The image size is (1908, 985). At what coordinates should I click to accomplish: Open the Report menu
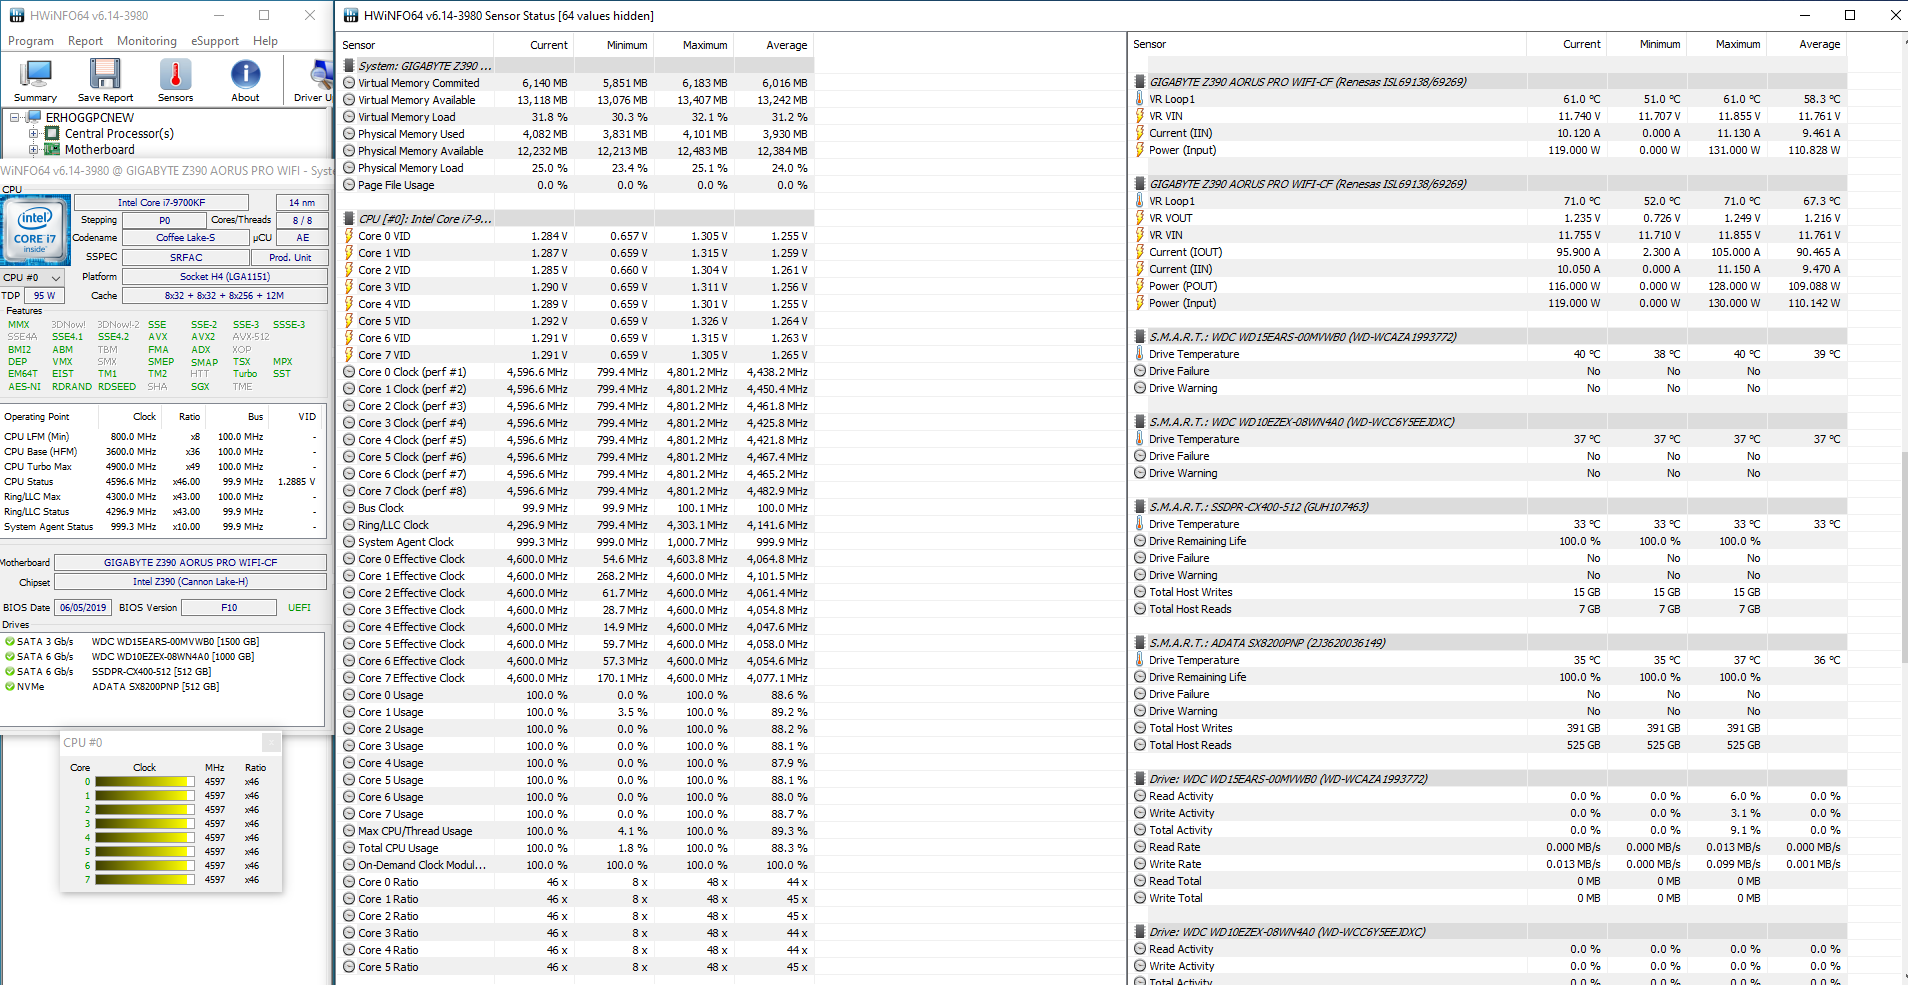pos(85,41)
